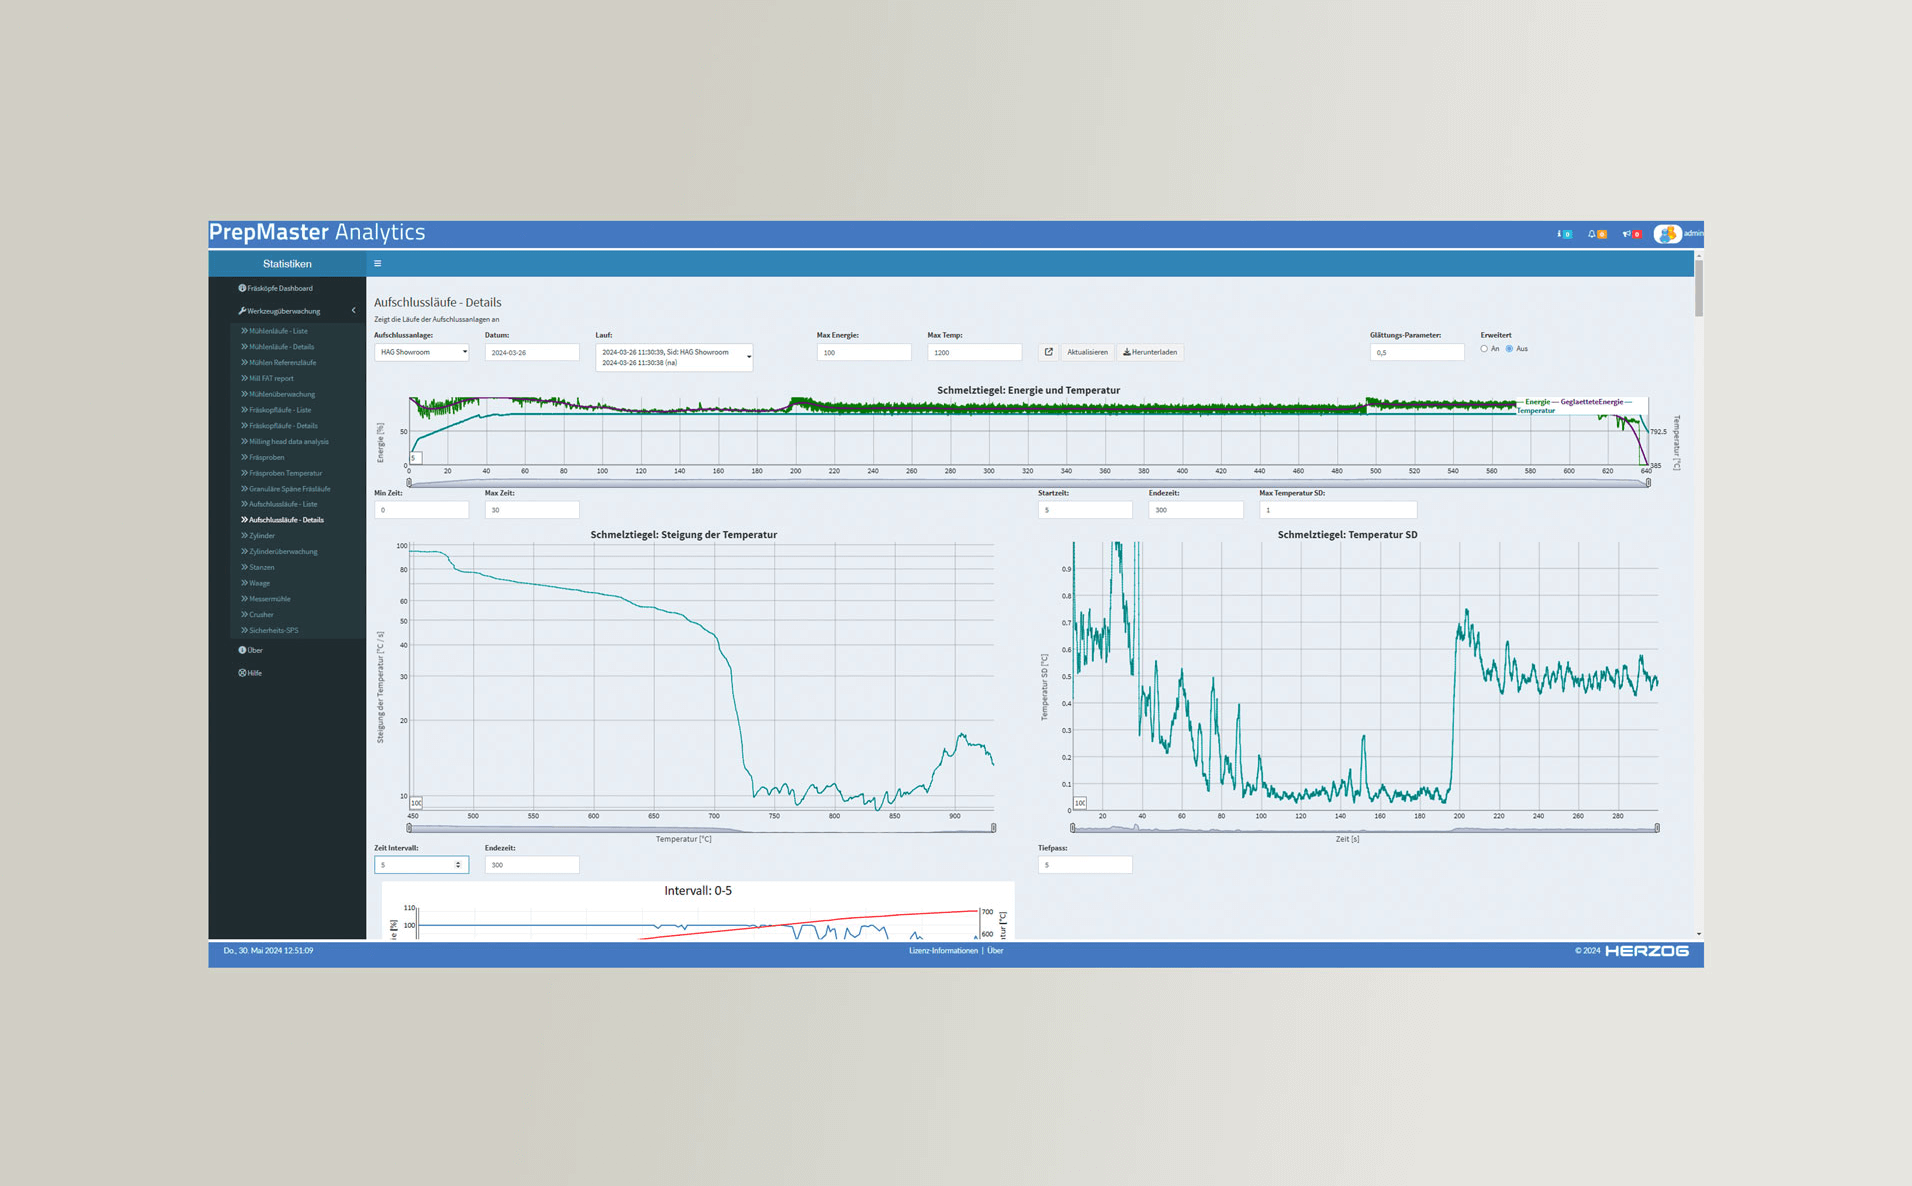
Task: Click the Min Zeit input field
Action: [x=421, y=510]
